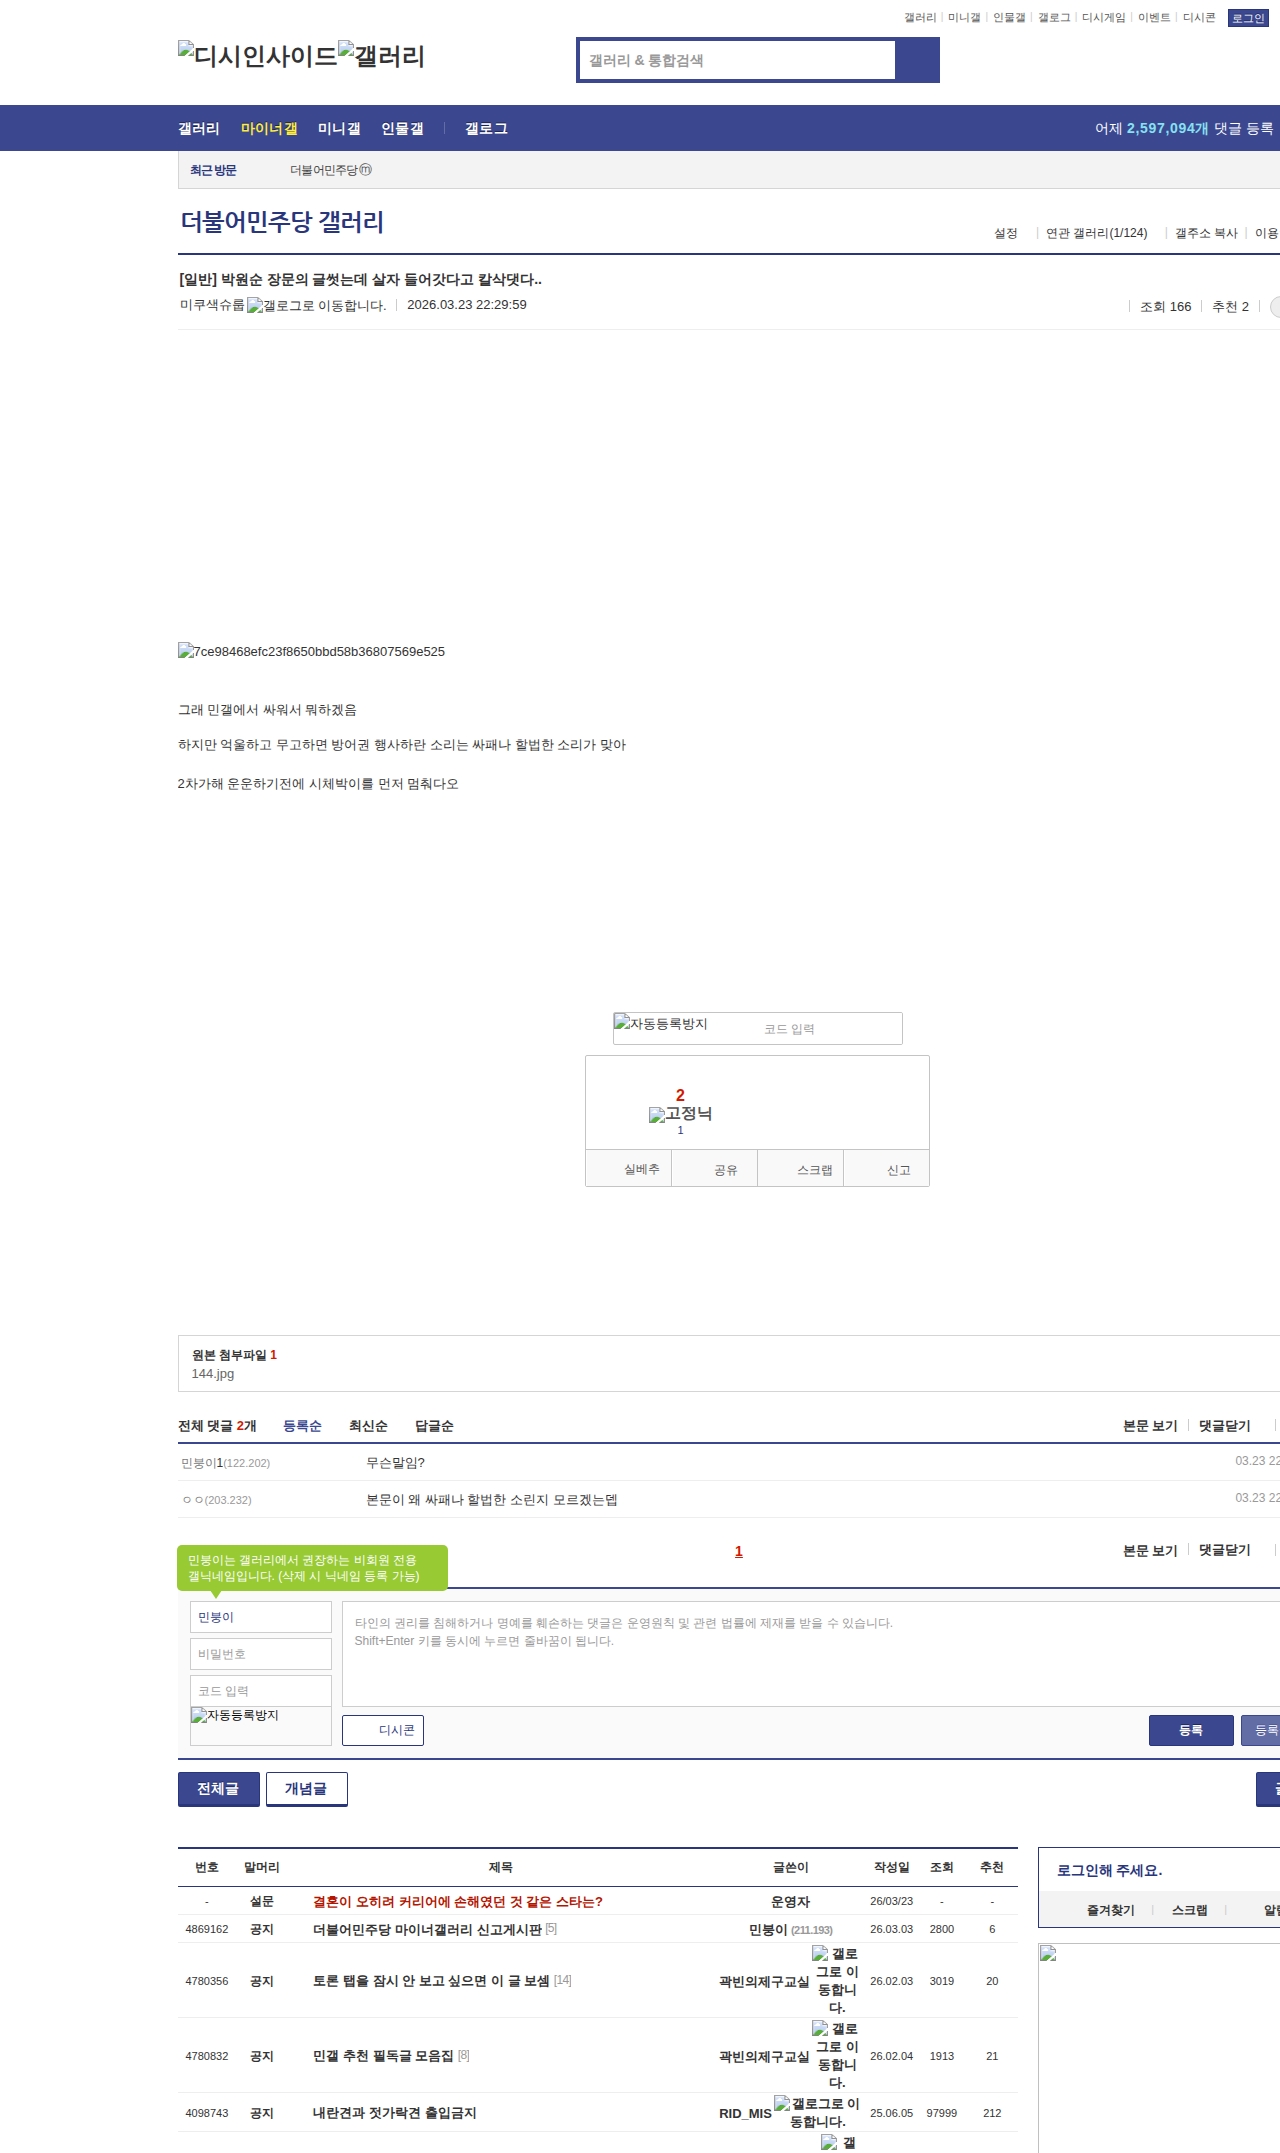Open notice 내란견과 젓가락견 출입금지
The height and width of the screenshot is (2153, 1280).
click(395, 2112)
